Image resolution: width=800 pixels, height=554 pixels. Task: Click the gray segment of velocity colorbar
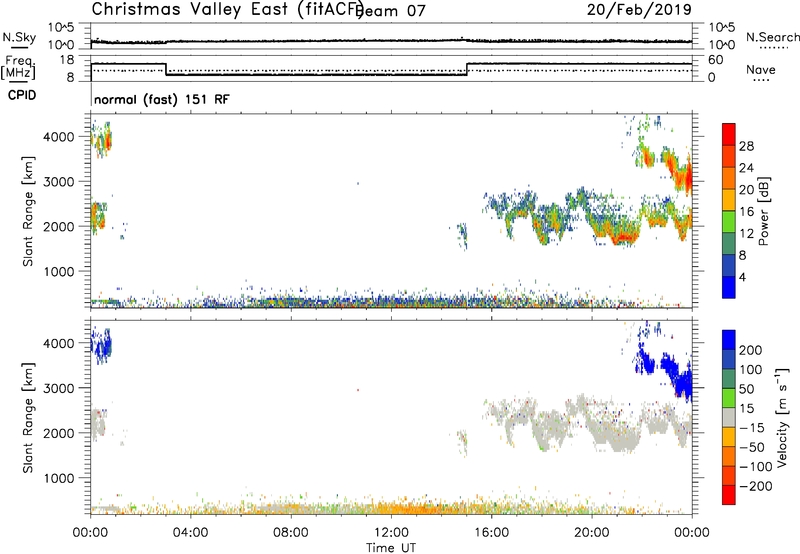729,418
